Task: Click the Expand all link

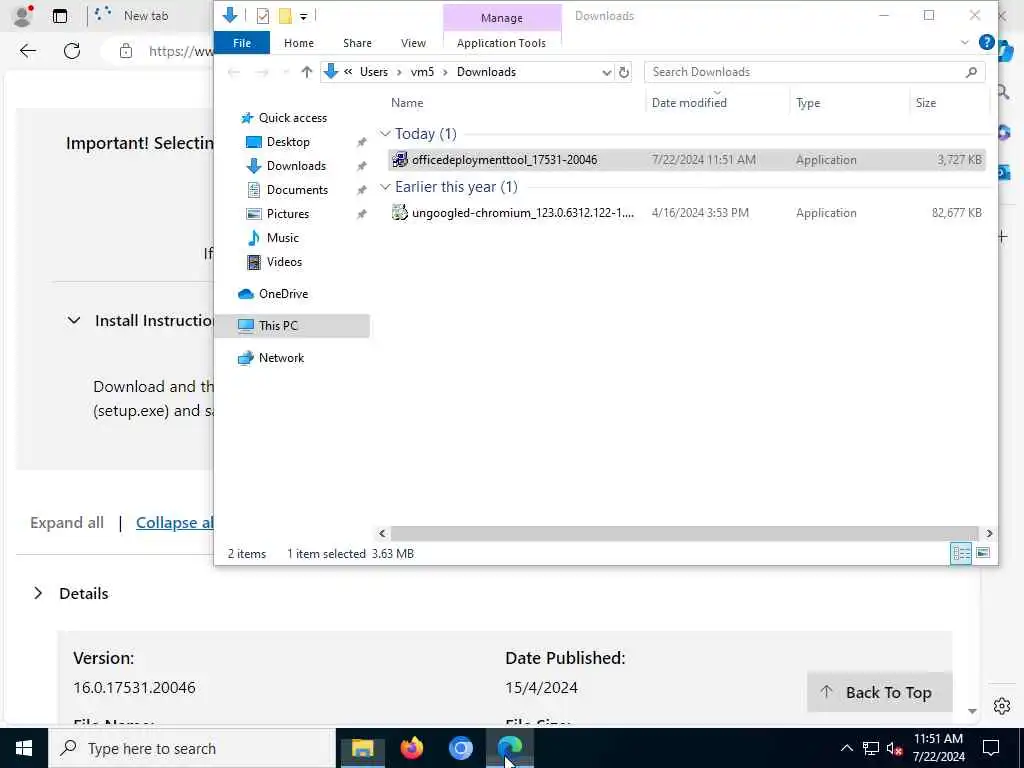Action: click(67, 523)
